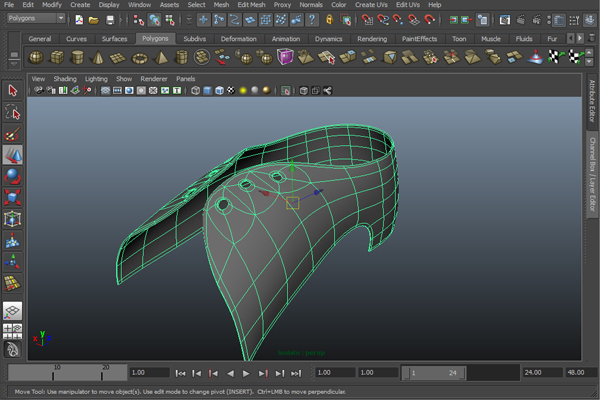Toggle smooth shade all in the viewport panel
The width and height of the screenshot is (600, 400).
pyautogui.click(x=207, y=91)
